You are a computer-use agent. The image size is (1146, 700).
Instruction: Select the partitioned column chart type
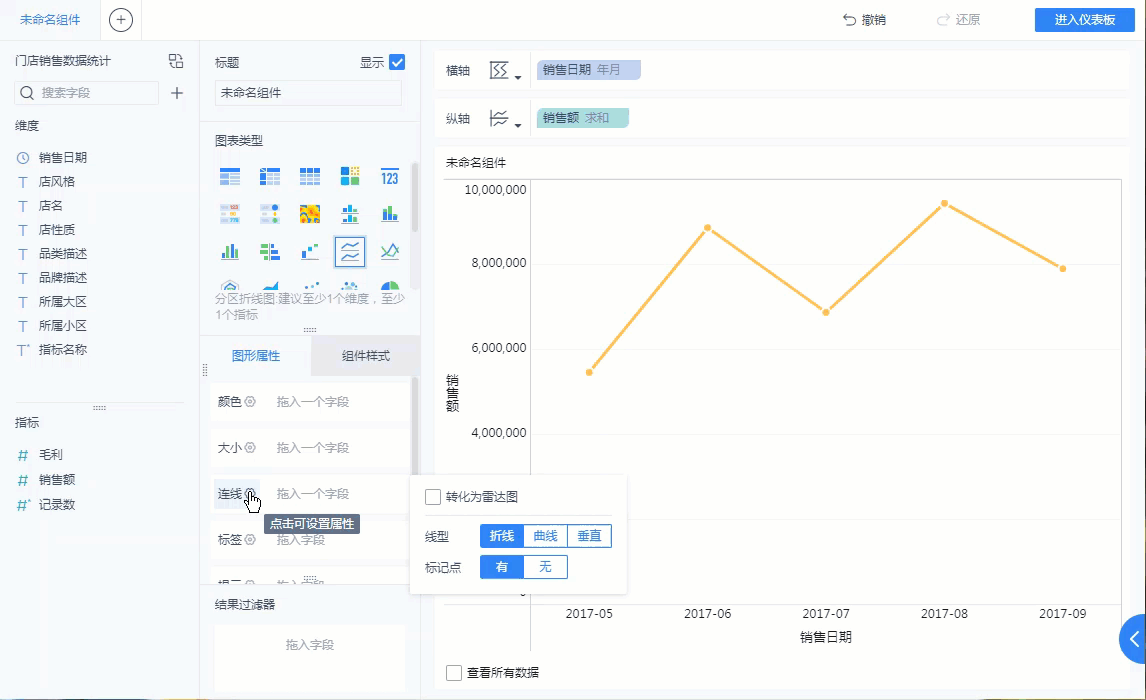coord(350,213)
